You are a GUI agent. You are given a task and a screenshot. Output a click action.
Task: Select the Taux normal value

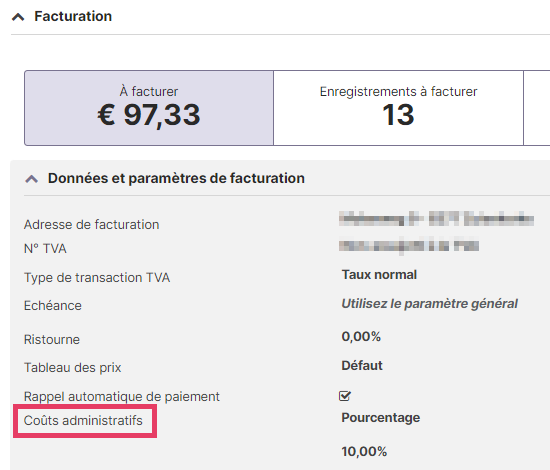coord(379,275)
